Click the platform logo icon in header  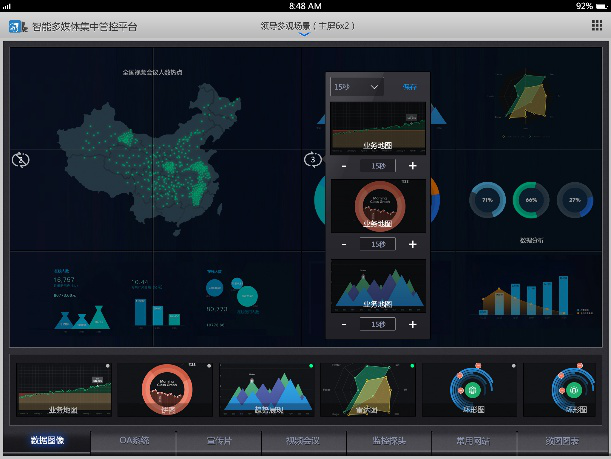click(x=17, y=25)
